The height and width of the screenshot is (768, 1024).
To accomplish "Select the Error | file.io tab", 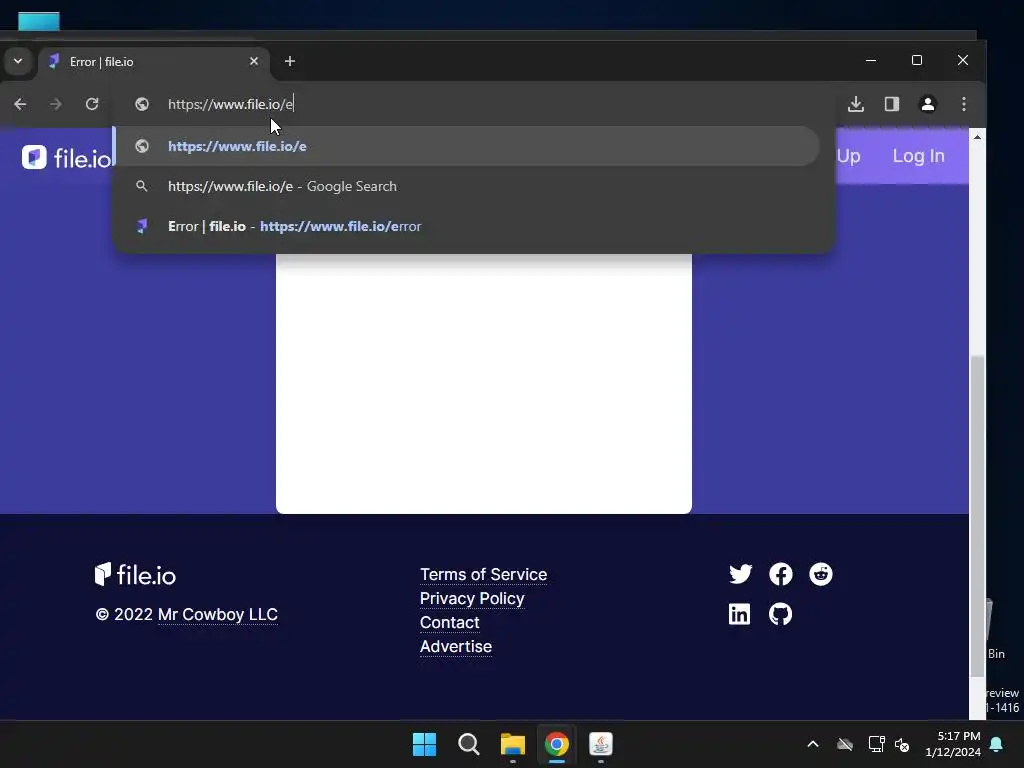I will click(x=153, y=61).
